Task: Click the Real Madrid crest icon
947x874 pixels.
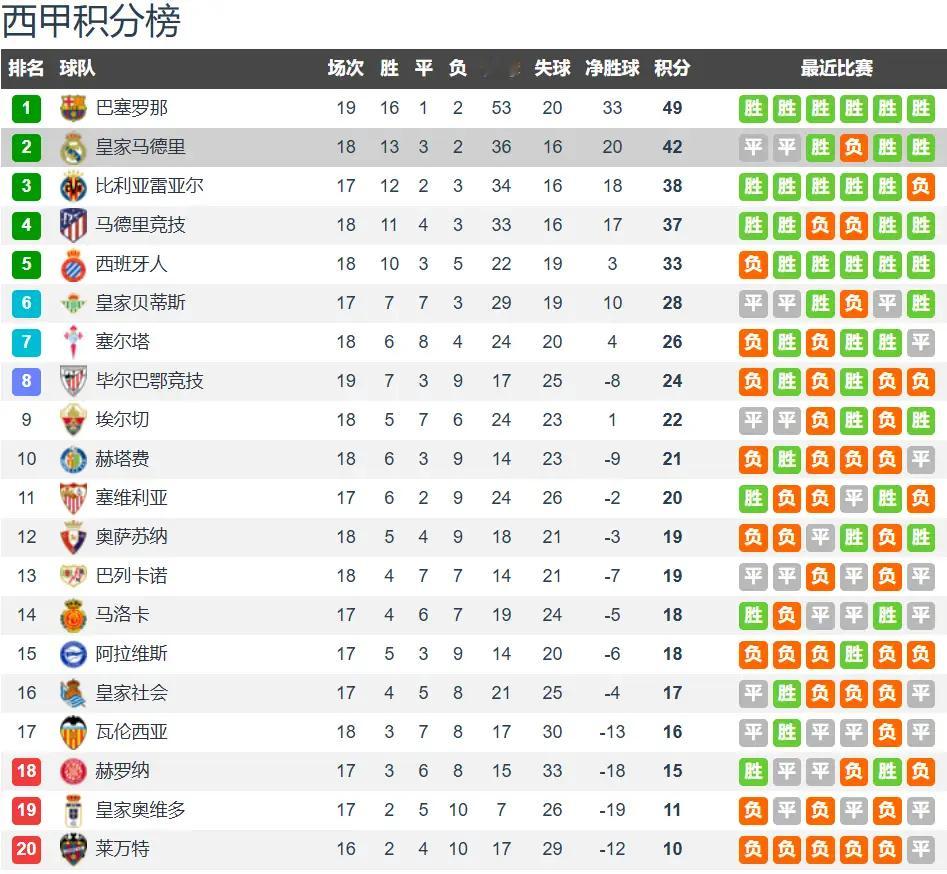Action: click(x=73, y=147)
